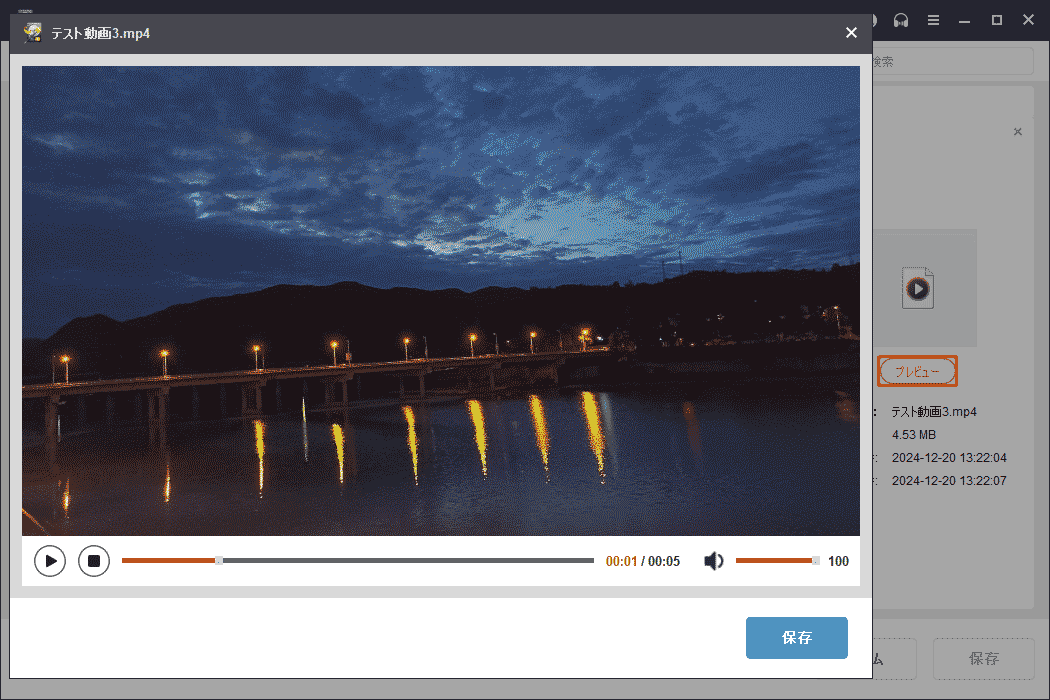Maximize the main application window
The width and height of the screenshot is (1050, 700).
[997, 20]
